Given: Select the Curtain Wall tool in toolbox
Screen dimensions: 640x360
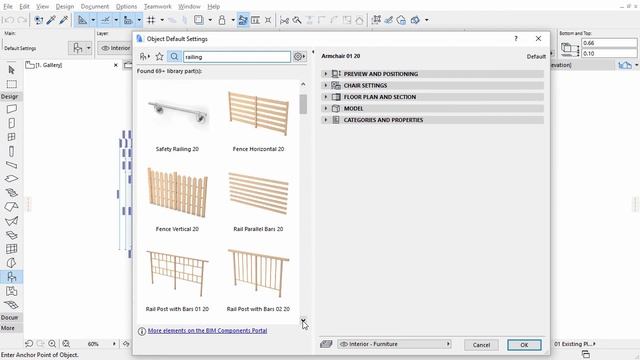Looking at the screenshot, I should (11, 249).
